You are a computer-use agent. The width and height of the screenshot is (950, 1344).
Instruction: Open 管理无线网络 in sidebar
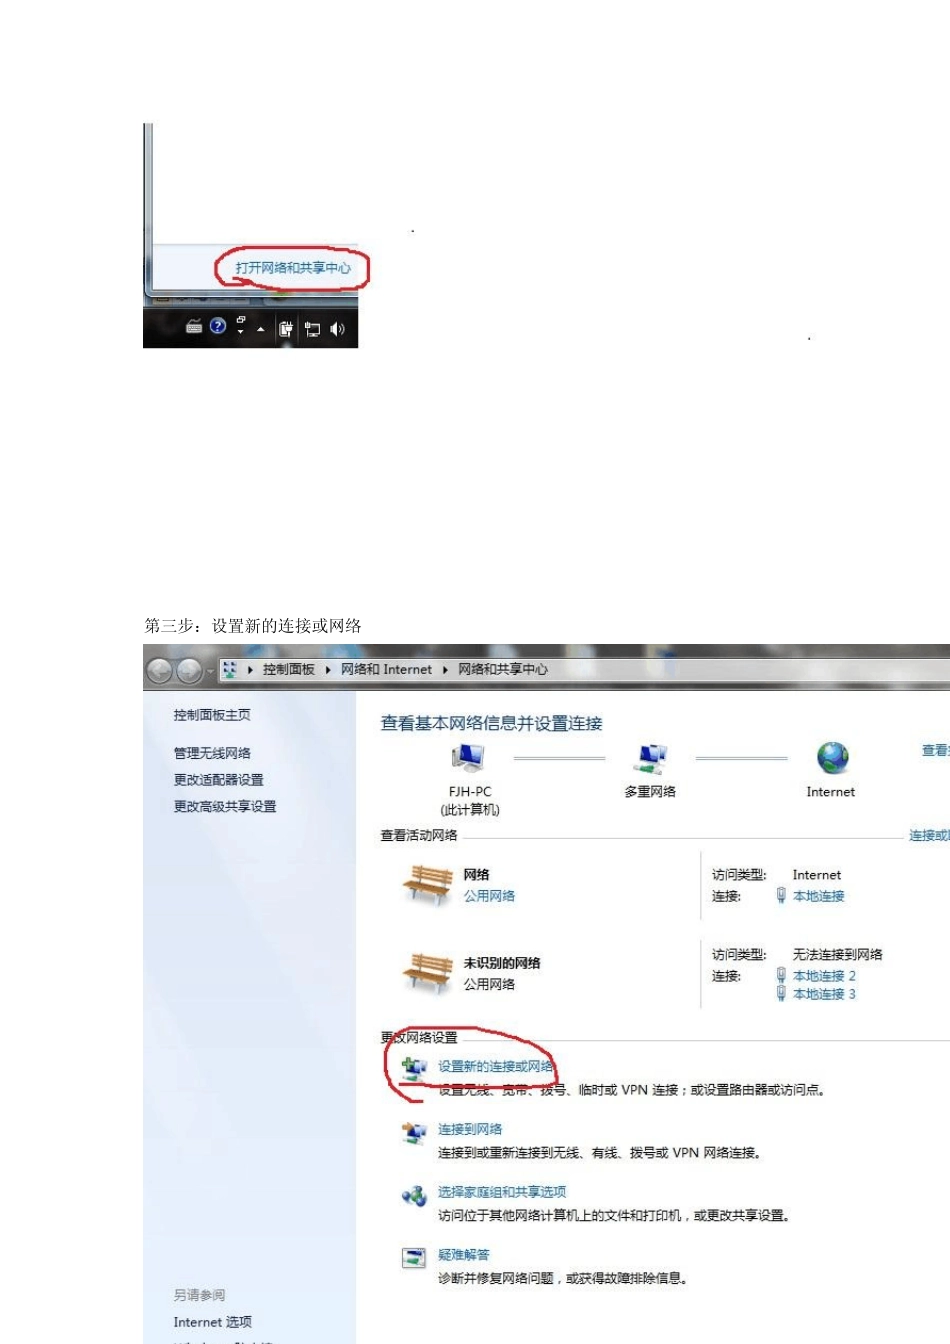(x=212, y=753)
